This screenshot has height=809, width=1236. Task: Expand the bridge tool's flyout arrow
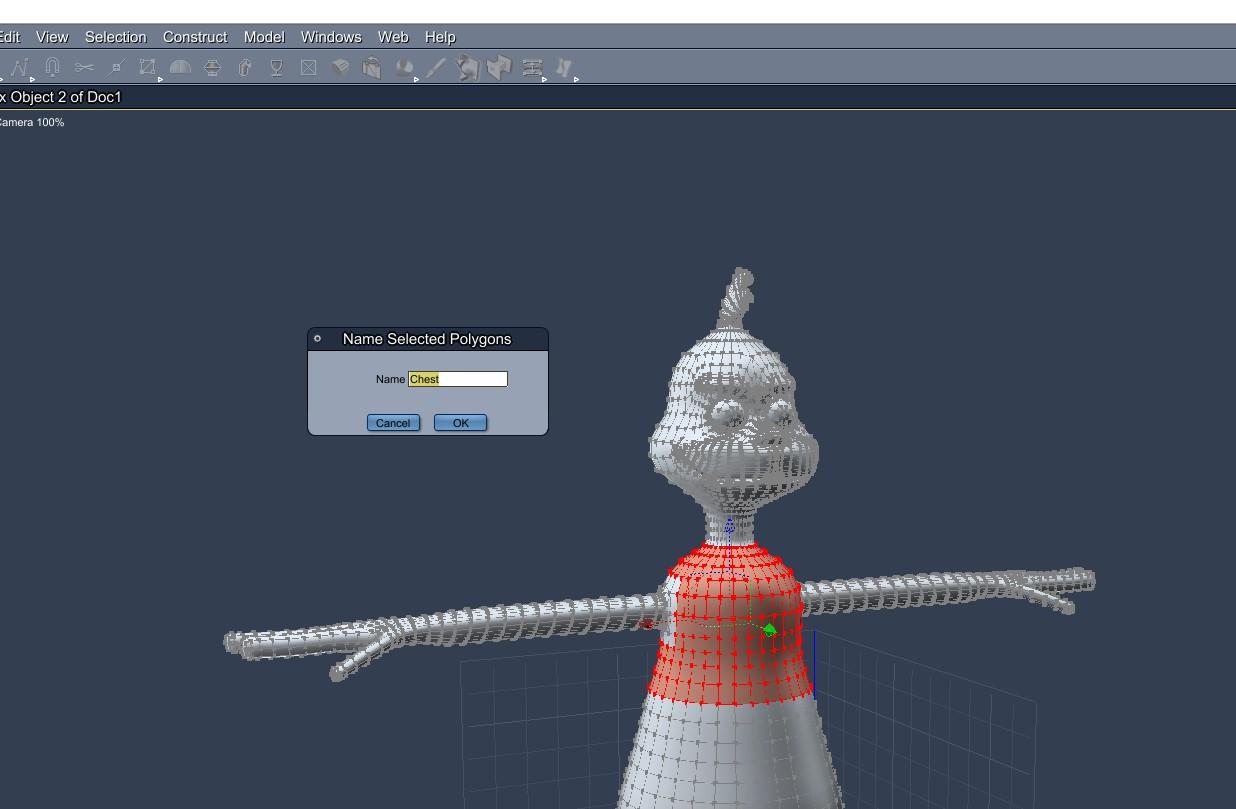pyautogui.click(x=544, y=79)
